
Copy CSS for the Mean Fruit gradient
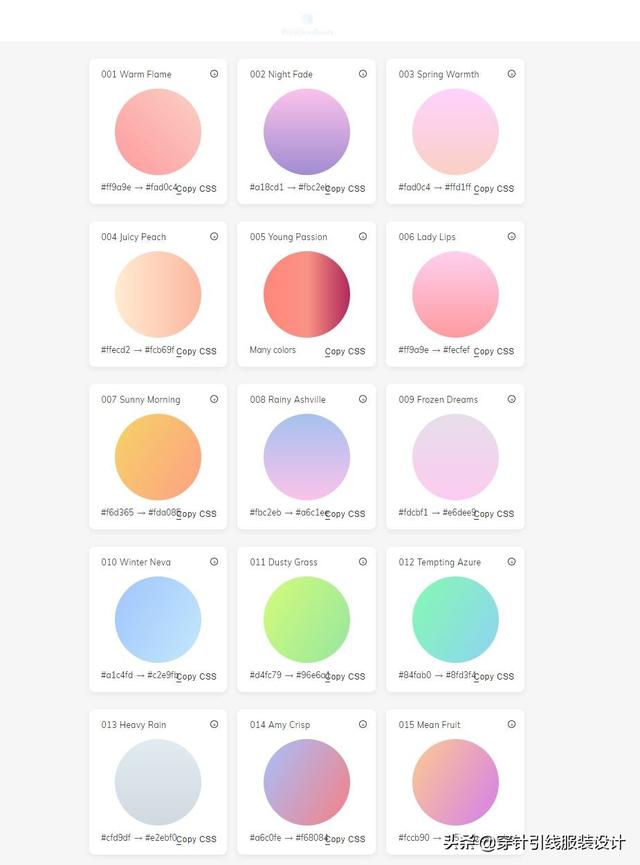(494, 839)
